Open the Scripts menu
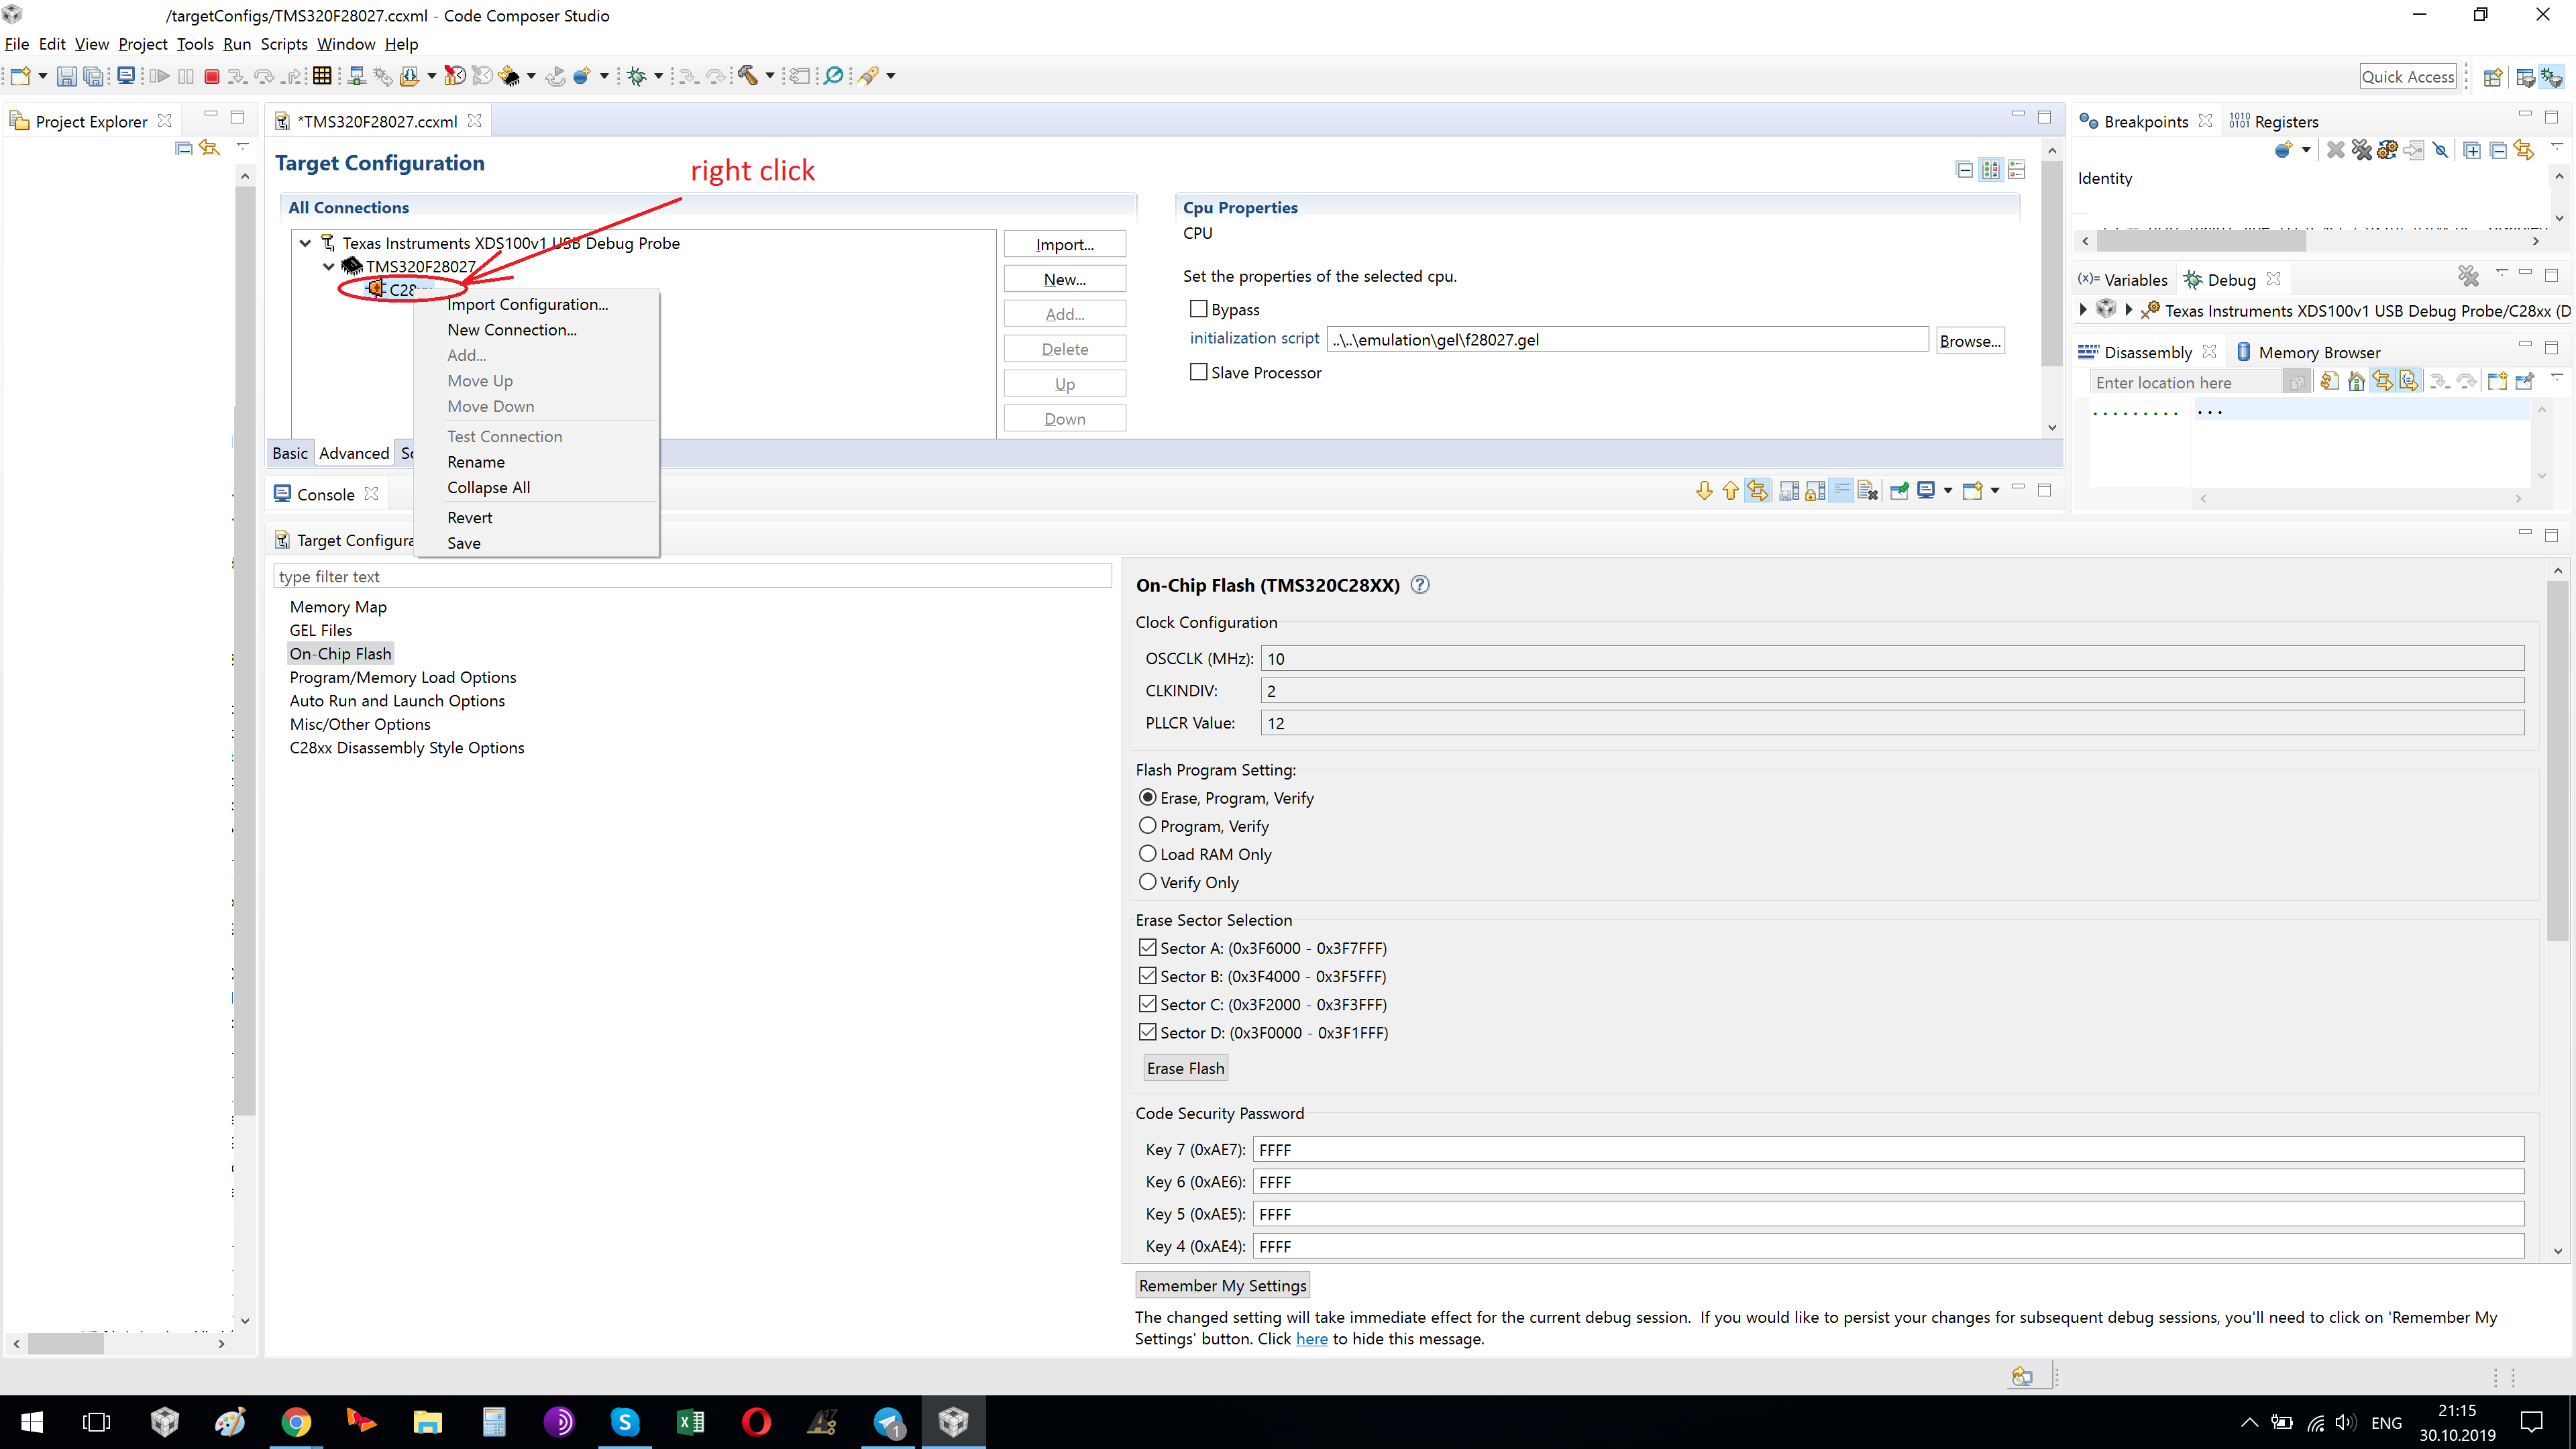The image size is (2576, 1449). pyautogui.click(x=284, y=44)
